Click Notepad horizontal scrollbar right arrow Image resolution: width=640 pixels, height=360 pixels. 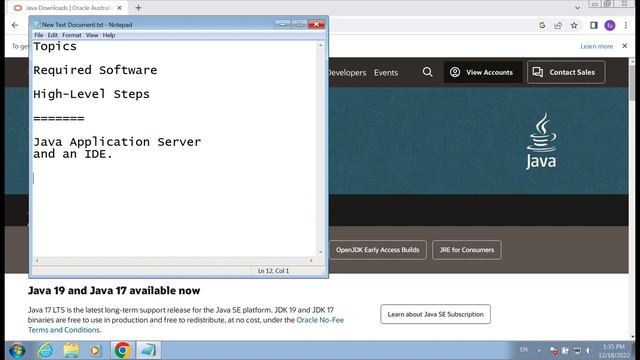coord(311,260)
